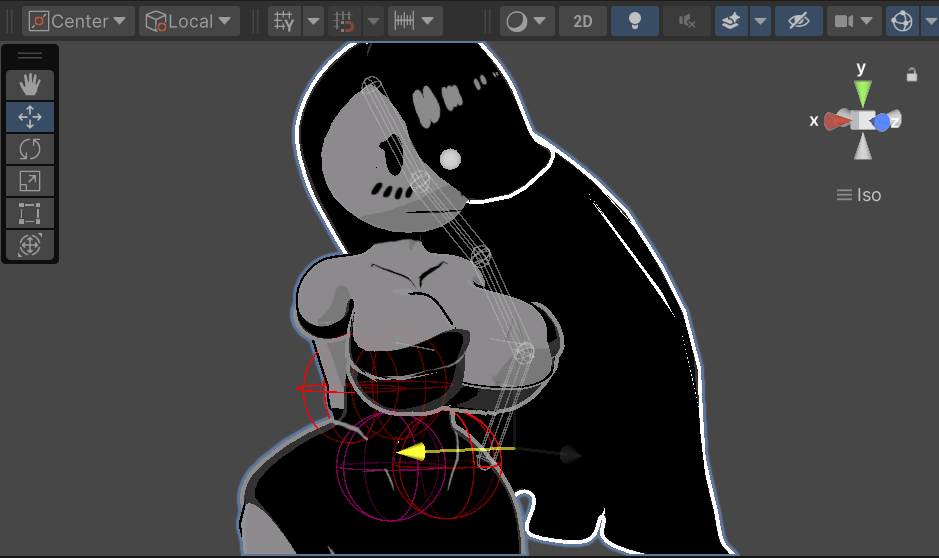Open the Local handle rotation dropdown
This screenshot has height=558, width=939.
(189, 21)
